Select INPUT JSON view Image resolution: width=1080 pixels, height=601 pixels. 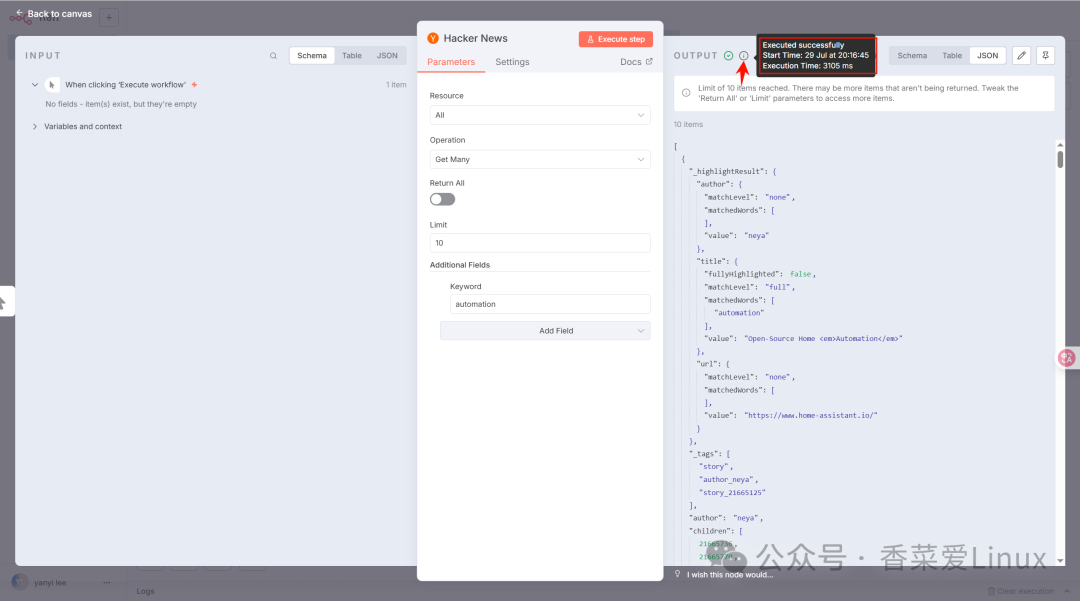click(x=387, y=56)
